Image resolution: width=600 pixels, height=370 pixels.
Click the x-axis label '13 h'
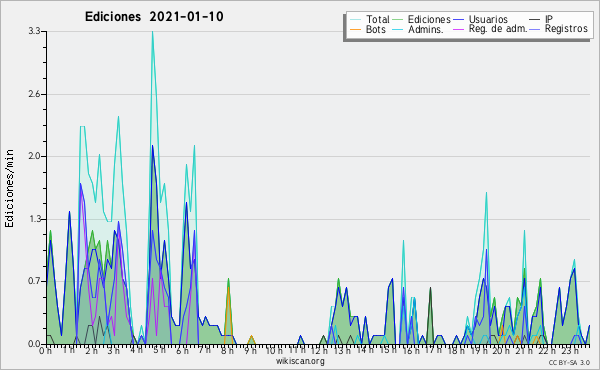(x=341, y=350)
